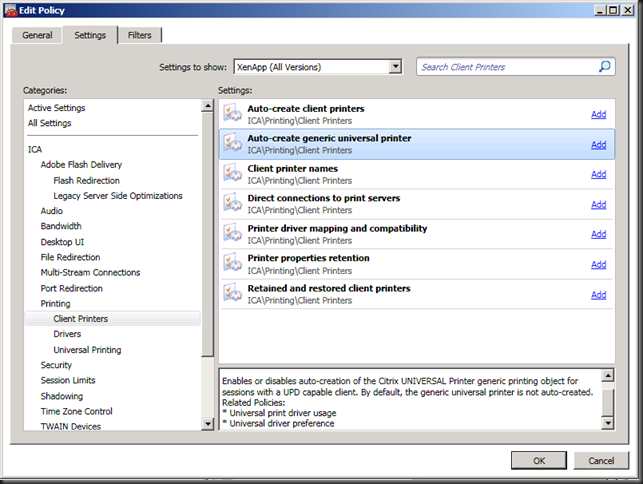Select the Desktop UI category
Screen dimensions: 643x484
click(62, 242)
